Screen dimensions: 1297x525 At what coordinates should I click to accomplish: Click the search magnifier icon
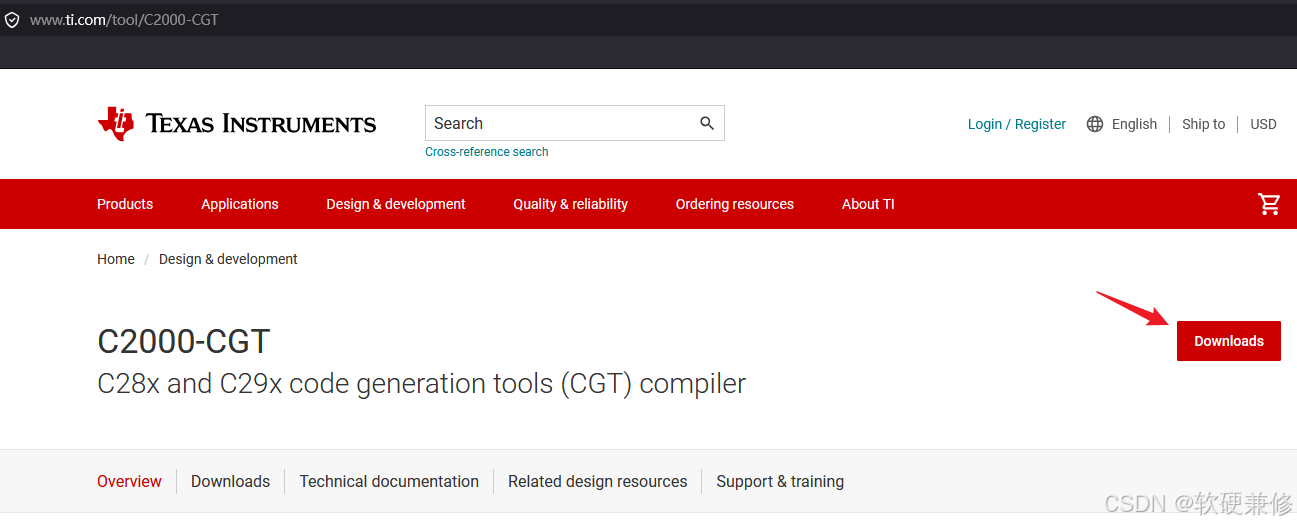point(707,123)
